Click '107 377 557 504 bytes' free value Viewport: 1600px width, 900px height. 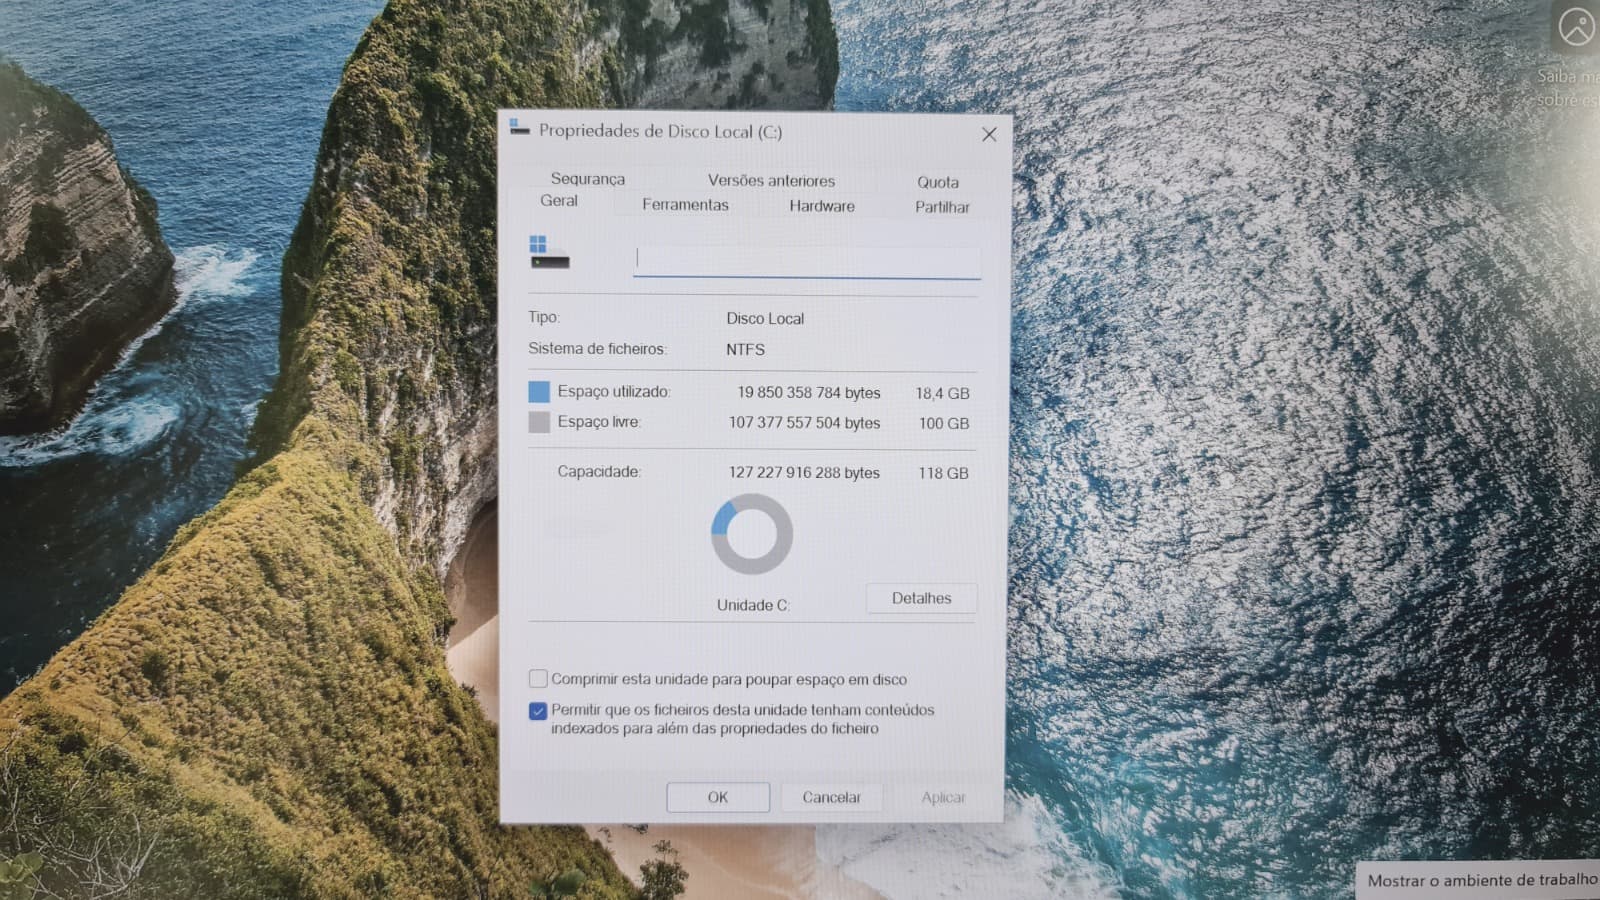(x=804, y=423)
